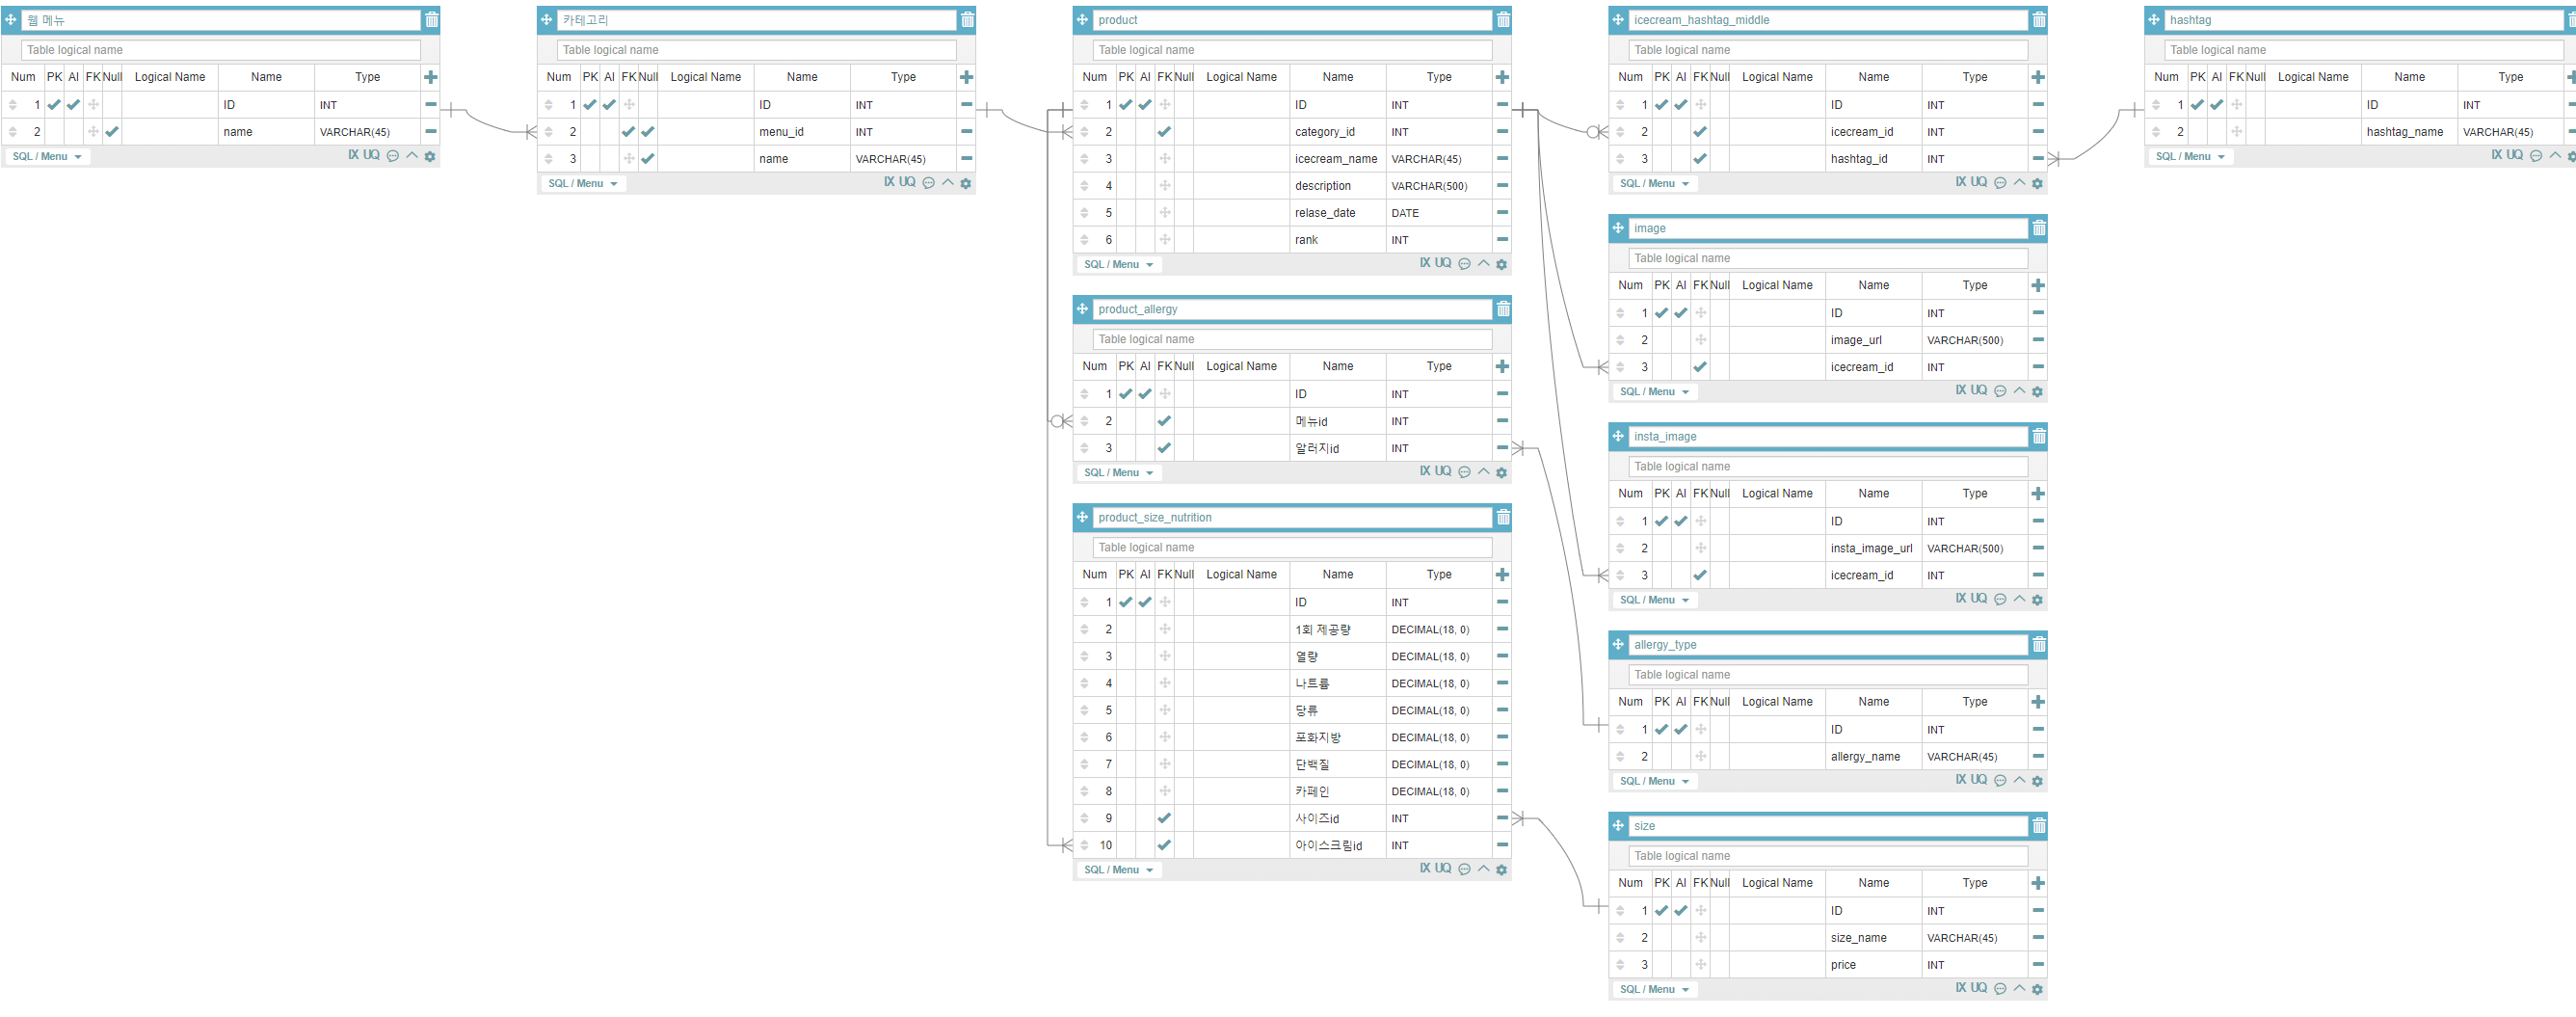The image size is (2576, 1017).
Task: Open SQL/Menu on the allergy_type table
Action: pos(1654,781)
